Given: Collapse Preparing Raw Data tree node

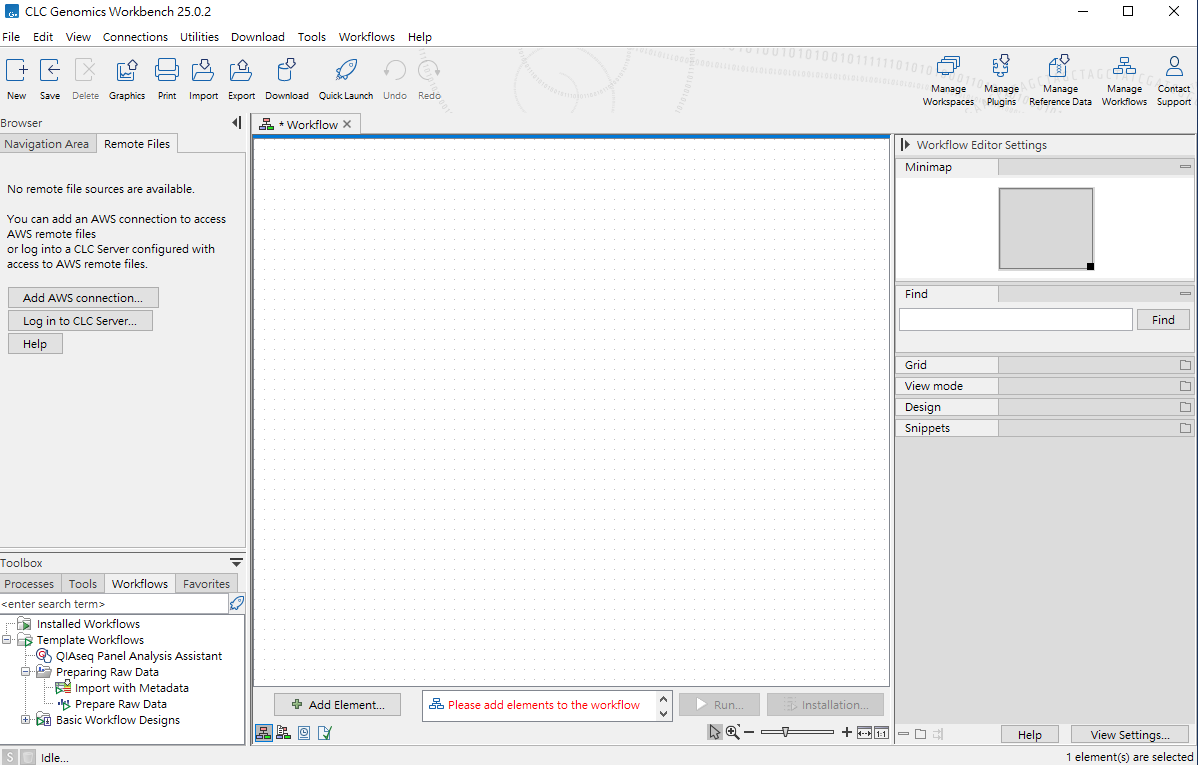Looking at the screenshot, I should point(25,672).
